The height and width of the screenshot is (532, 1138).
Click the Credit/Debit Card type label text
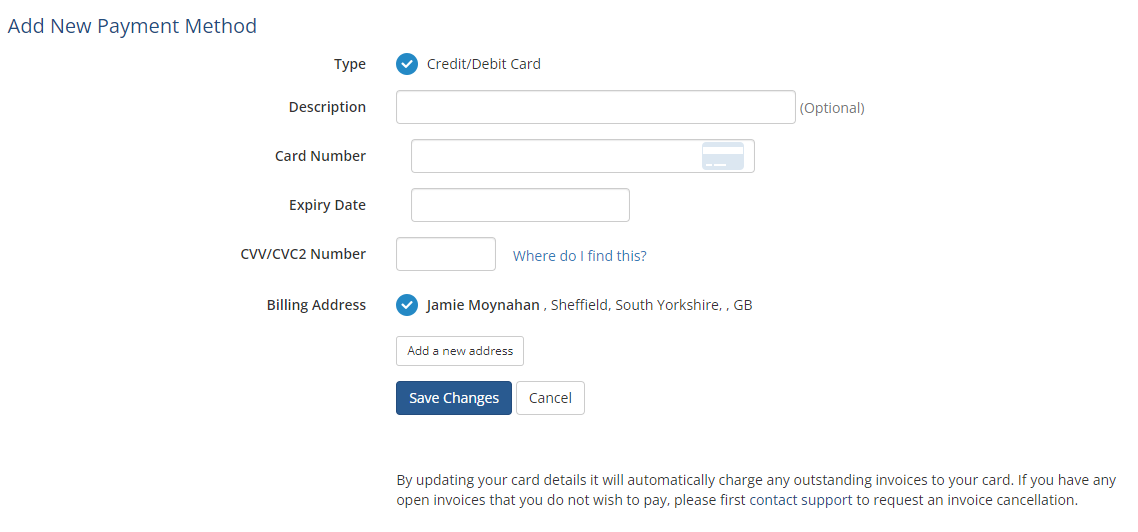(x=483, y=64)
